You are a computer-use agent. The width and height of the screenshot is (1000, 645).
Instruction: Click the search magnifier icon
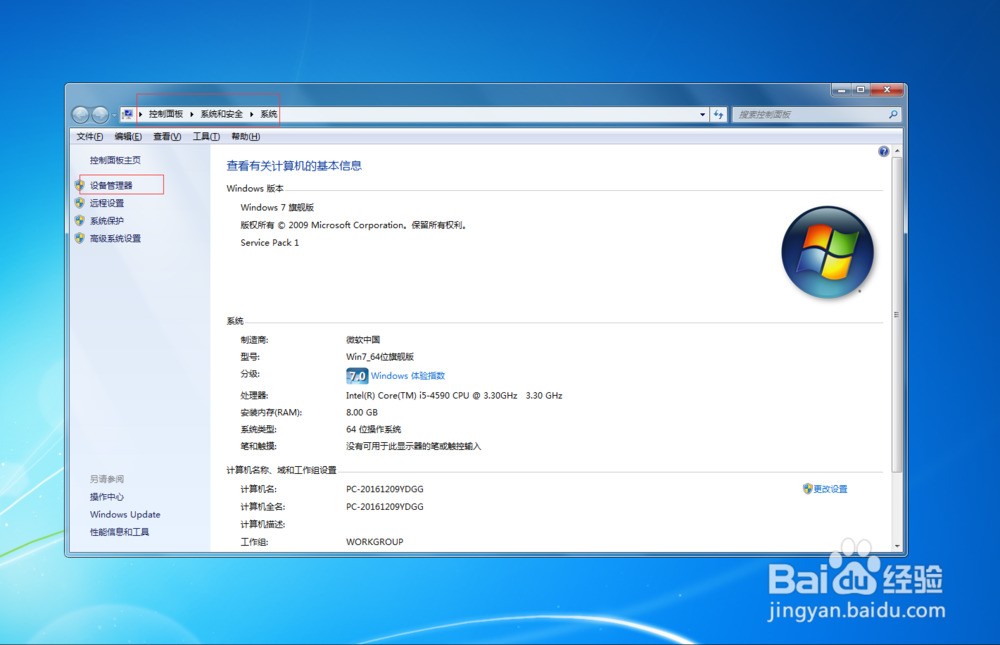(893, 115)
